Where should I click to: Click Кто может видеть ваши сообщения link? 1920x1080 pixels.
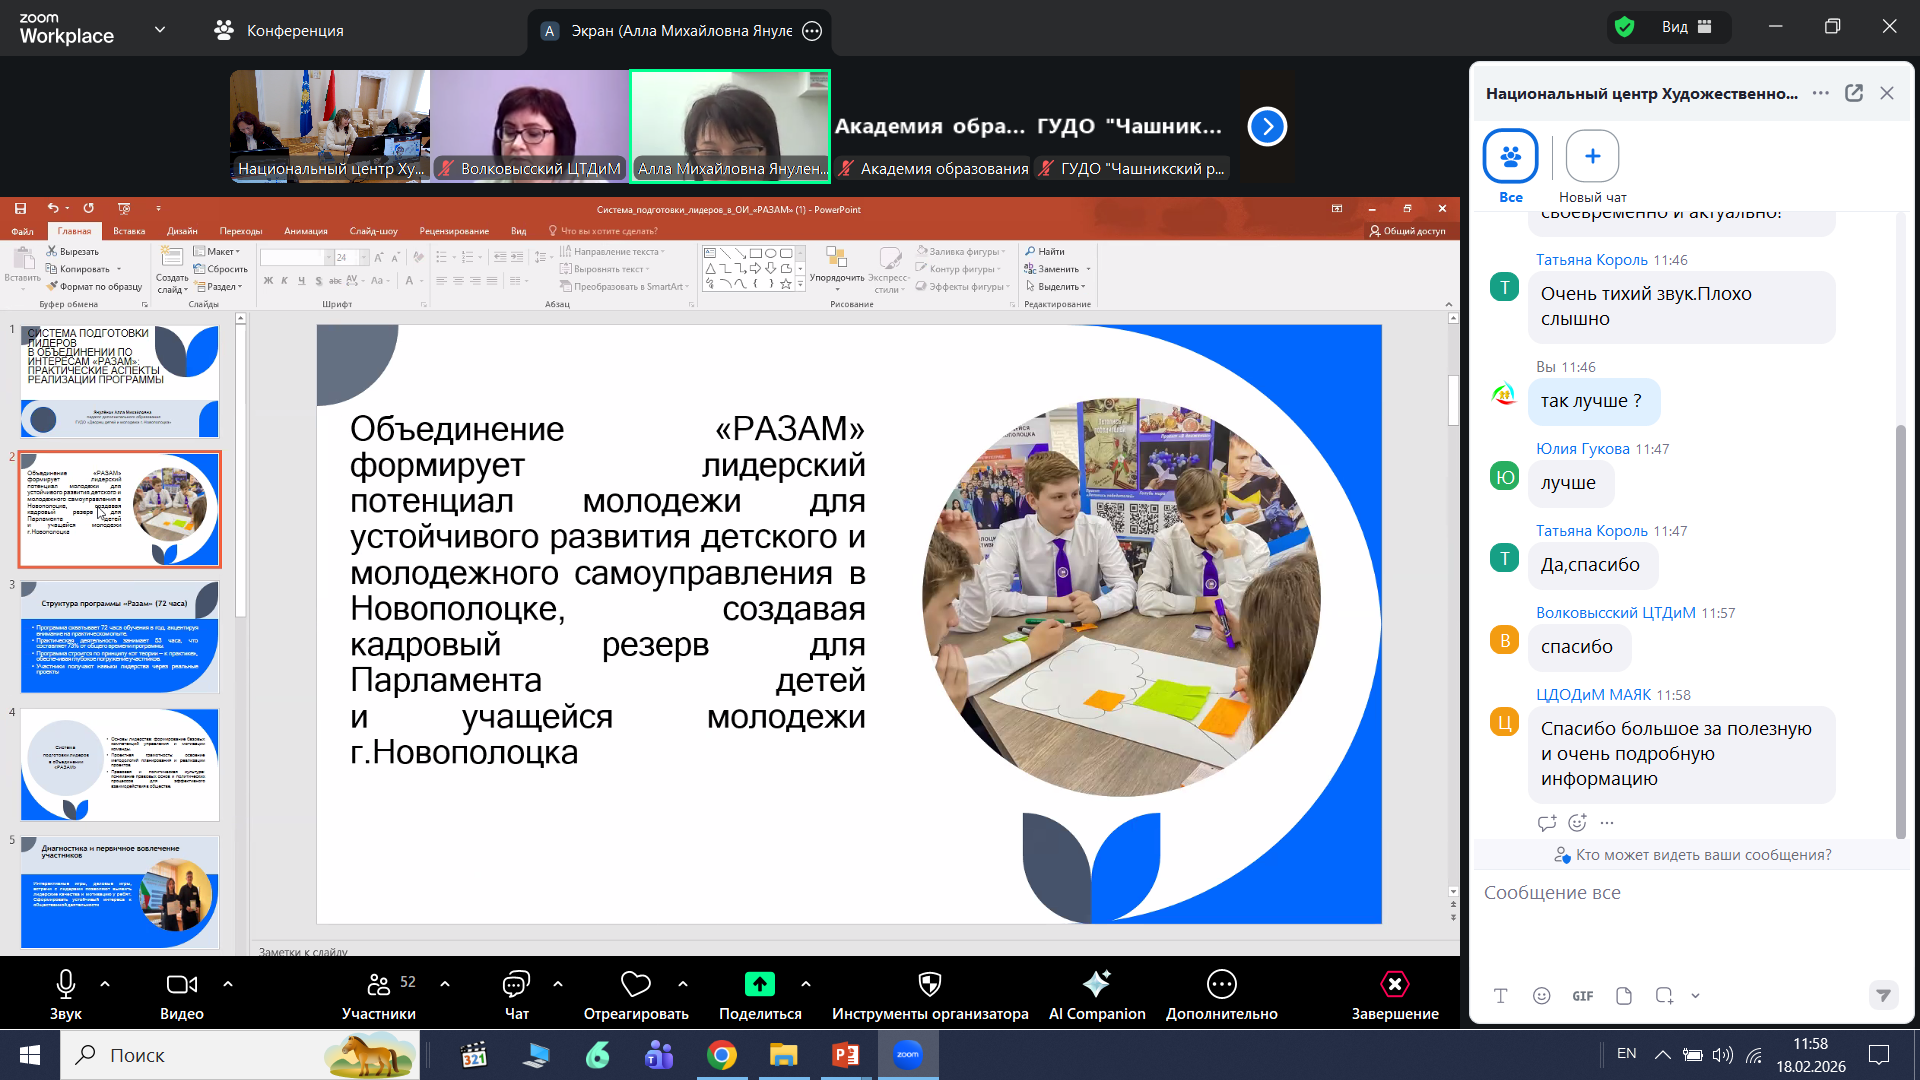1703,855
